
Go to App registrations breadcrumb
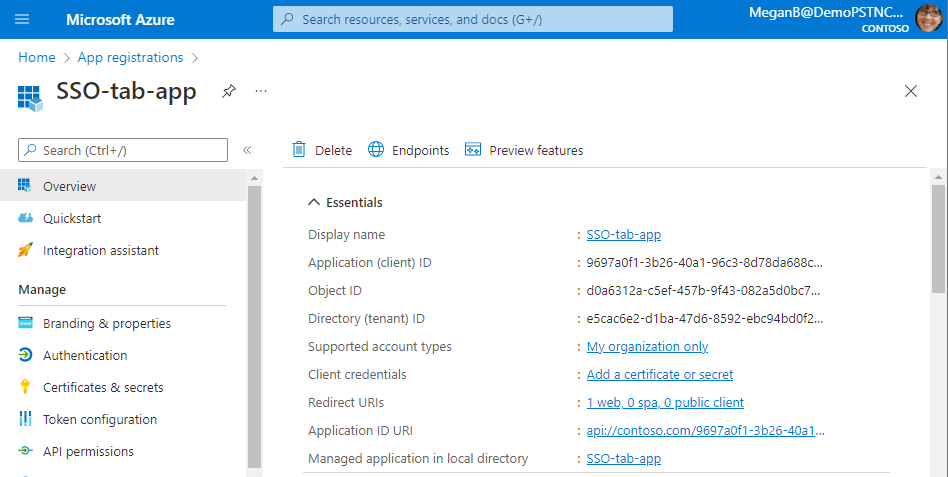coord(130,57)
